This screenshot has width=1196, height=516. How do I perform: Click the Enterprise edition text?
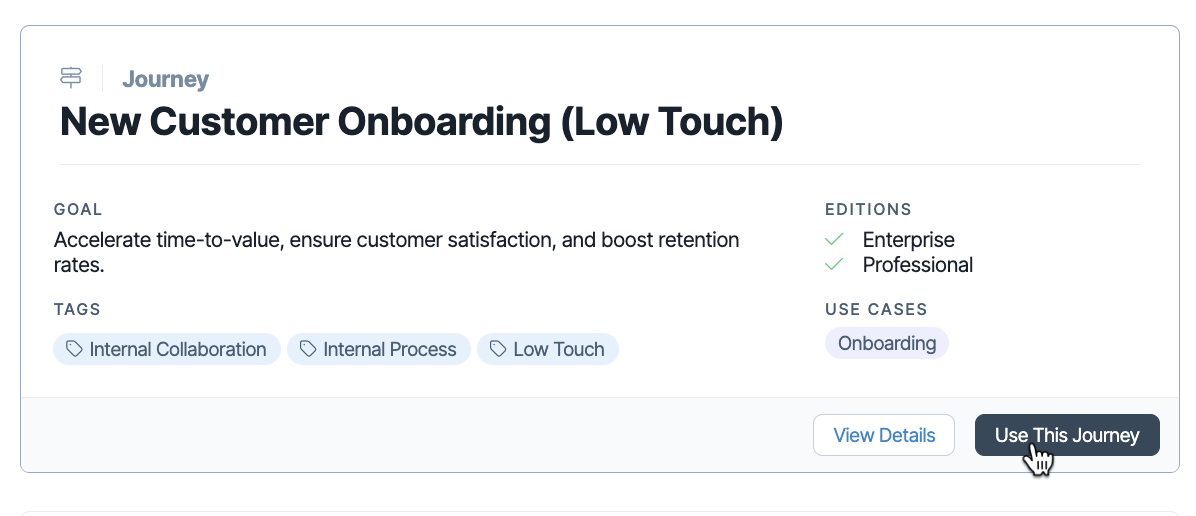pos(908,240)
